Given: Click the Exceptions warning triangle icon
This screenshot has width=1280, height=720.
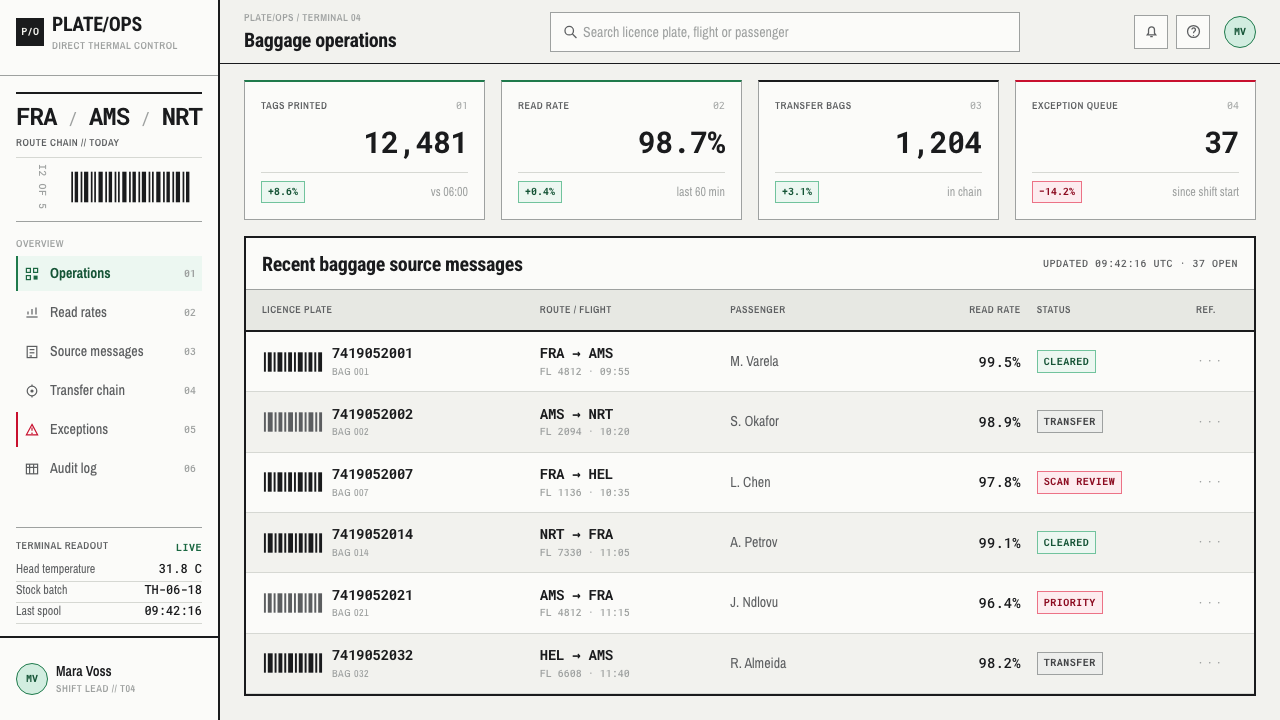Looking at the screenshot, I should click(x=32, y=430).
